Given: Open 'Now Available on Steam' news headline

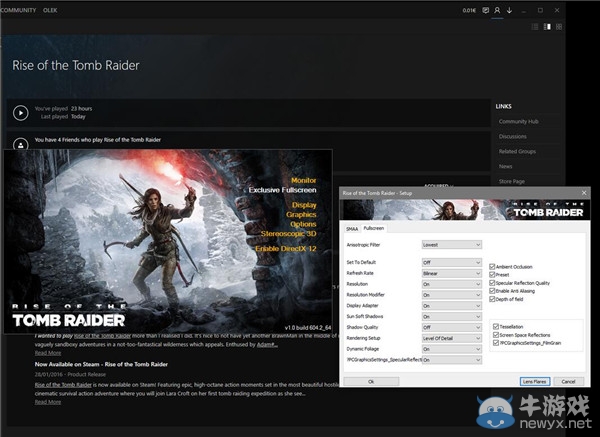Looking at the screenshot, I should pos(101,364).
